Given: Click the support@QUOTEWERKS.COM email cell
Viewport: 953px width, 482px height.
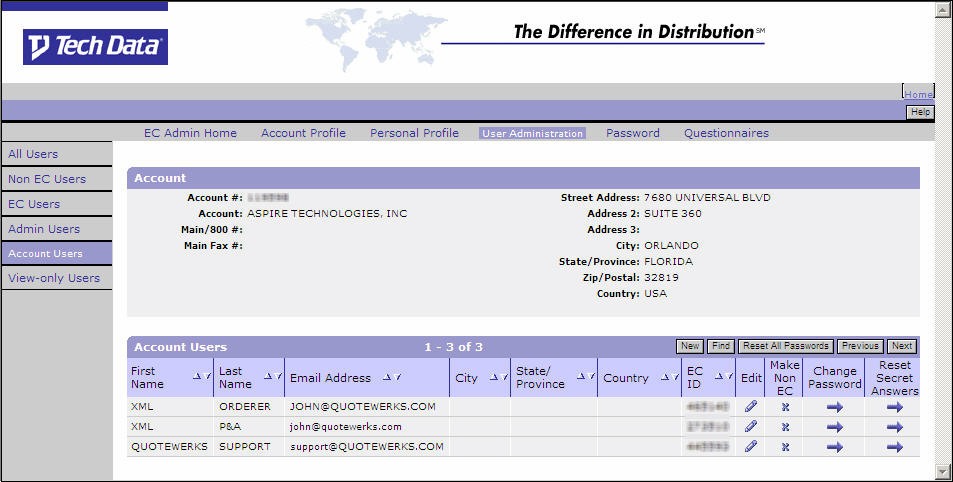Looking at the screenshot, I should click(x=366, y=447).
